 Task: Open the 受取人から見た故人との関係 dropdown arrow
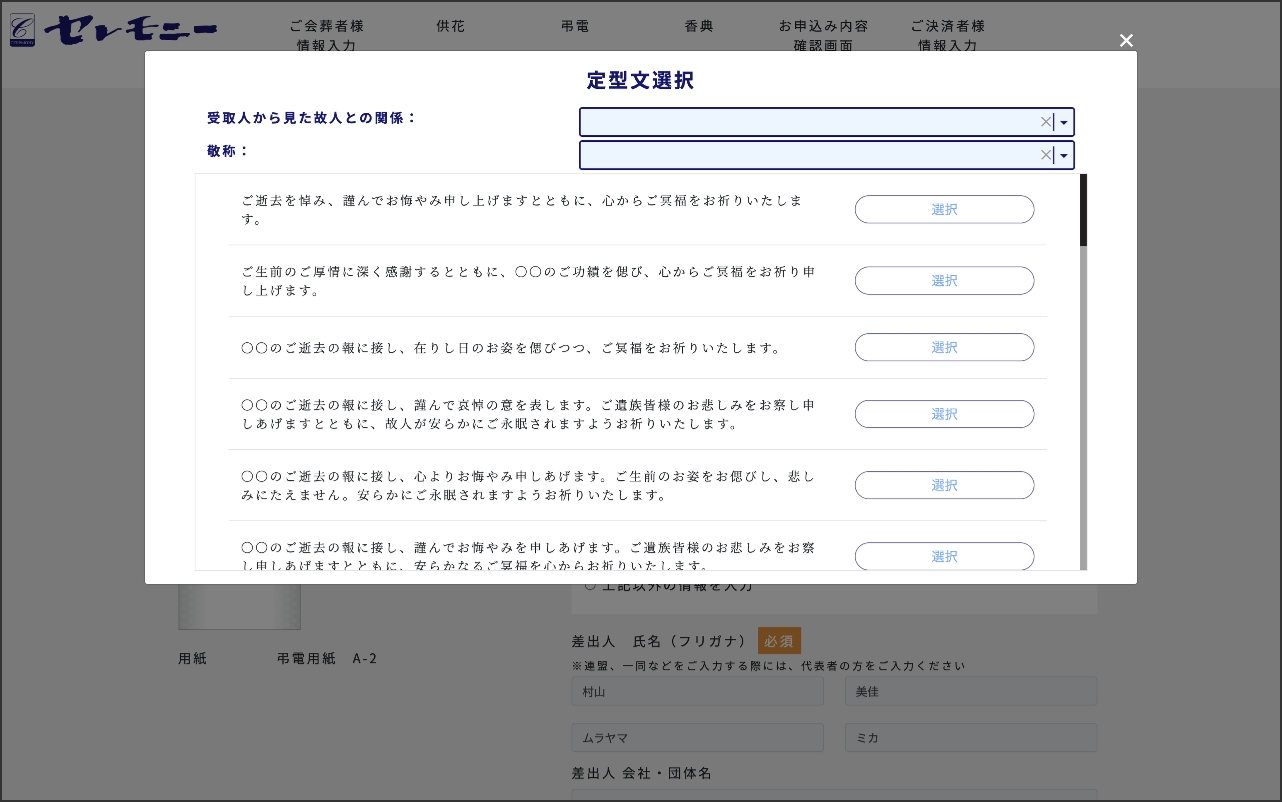click(1064, 123)
